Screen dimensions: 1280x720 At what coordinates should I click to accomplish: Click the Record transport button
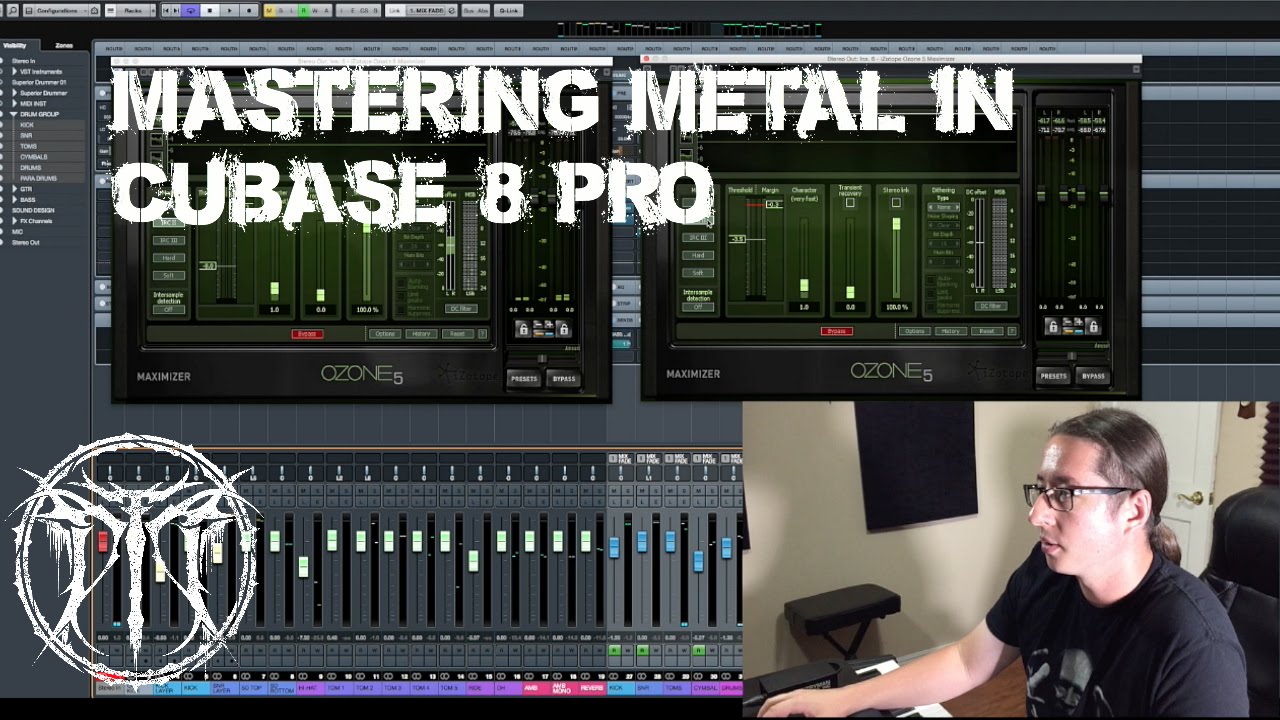[249, 10]
